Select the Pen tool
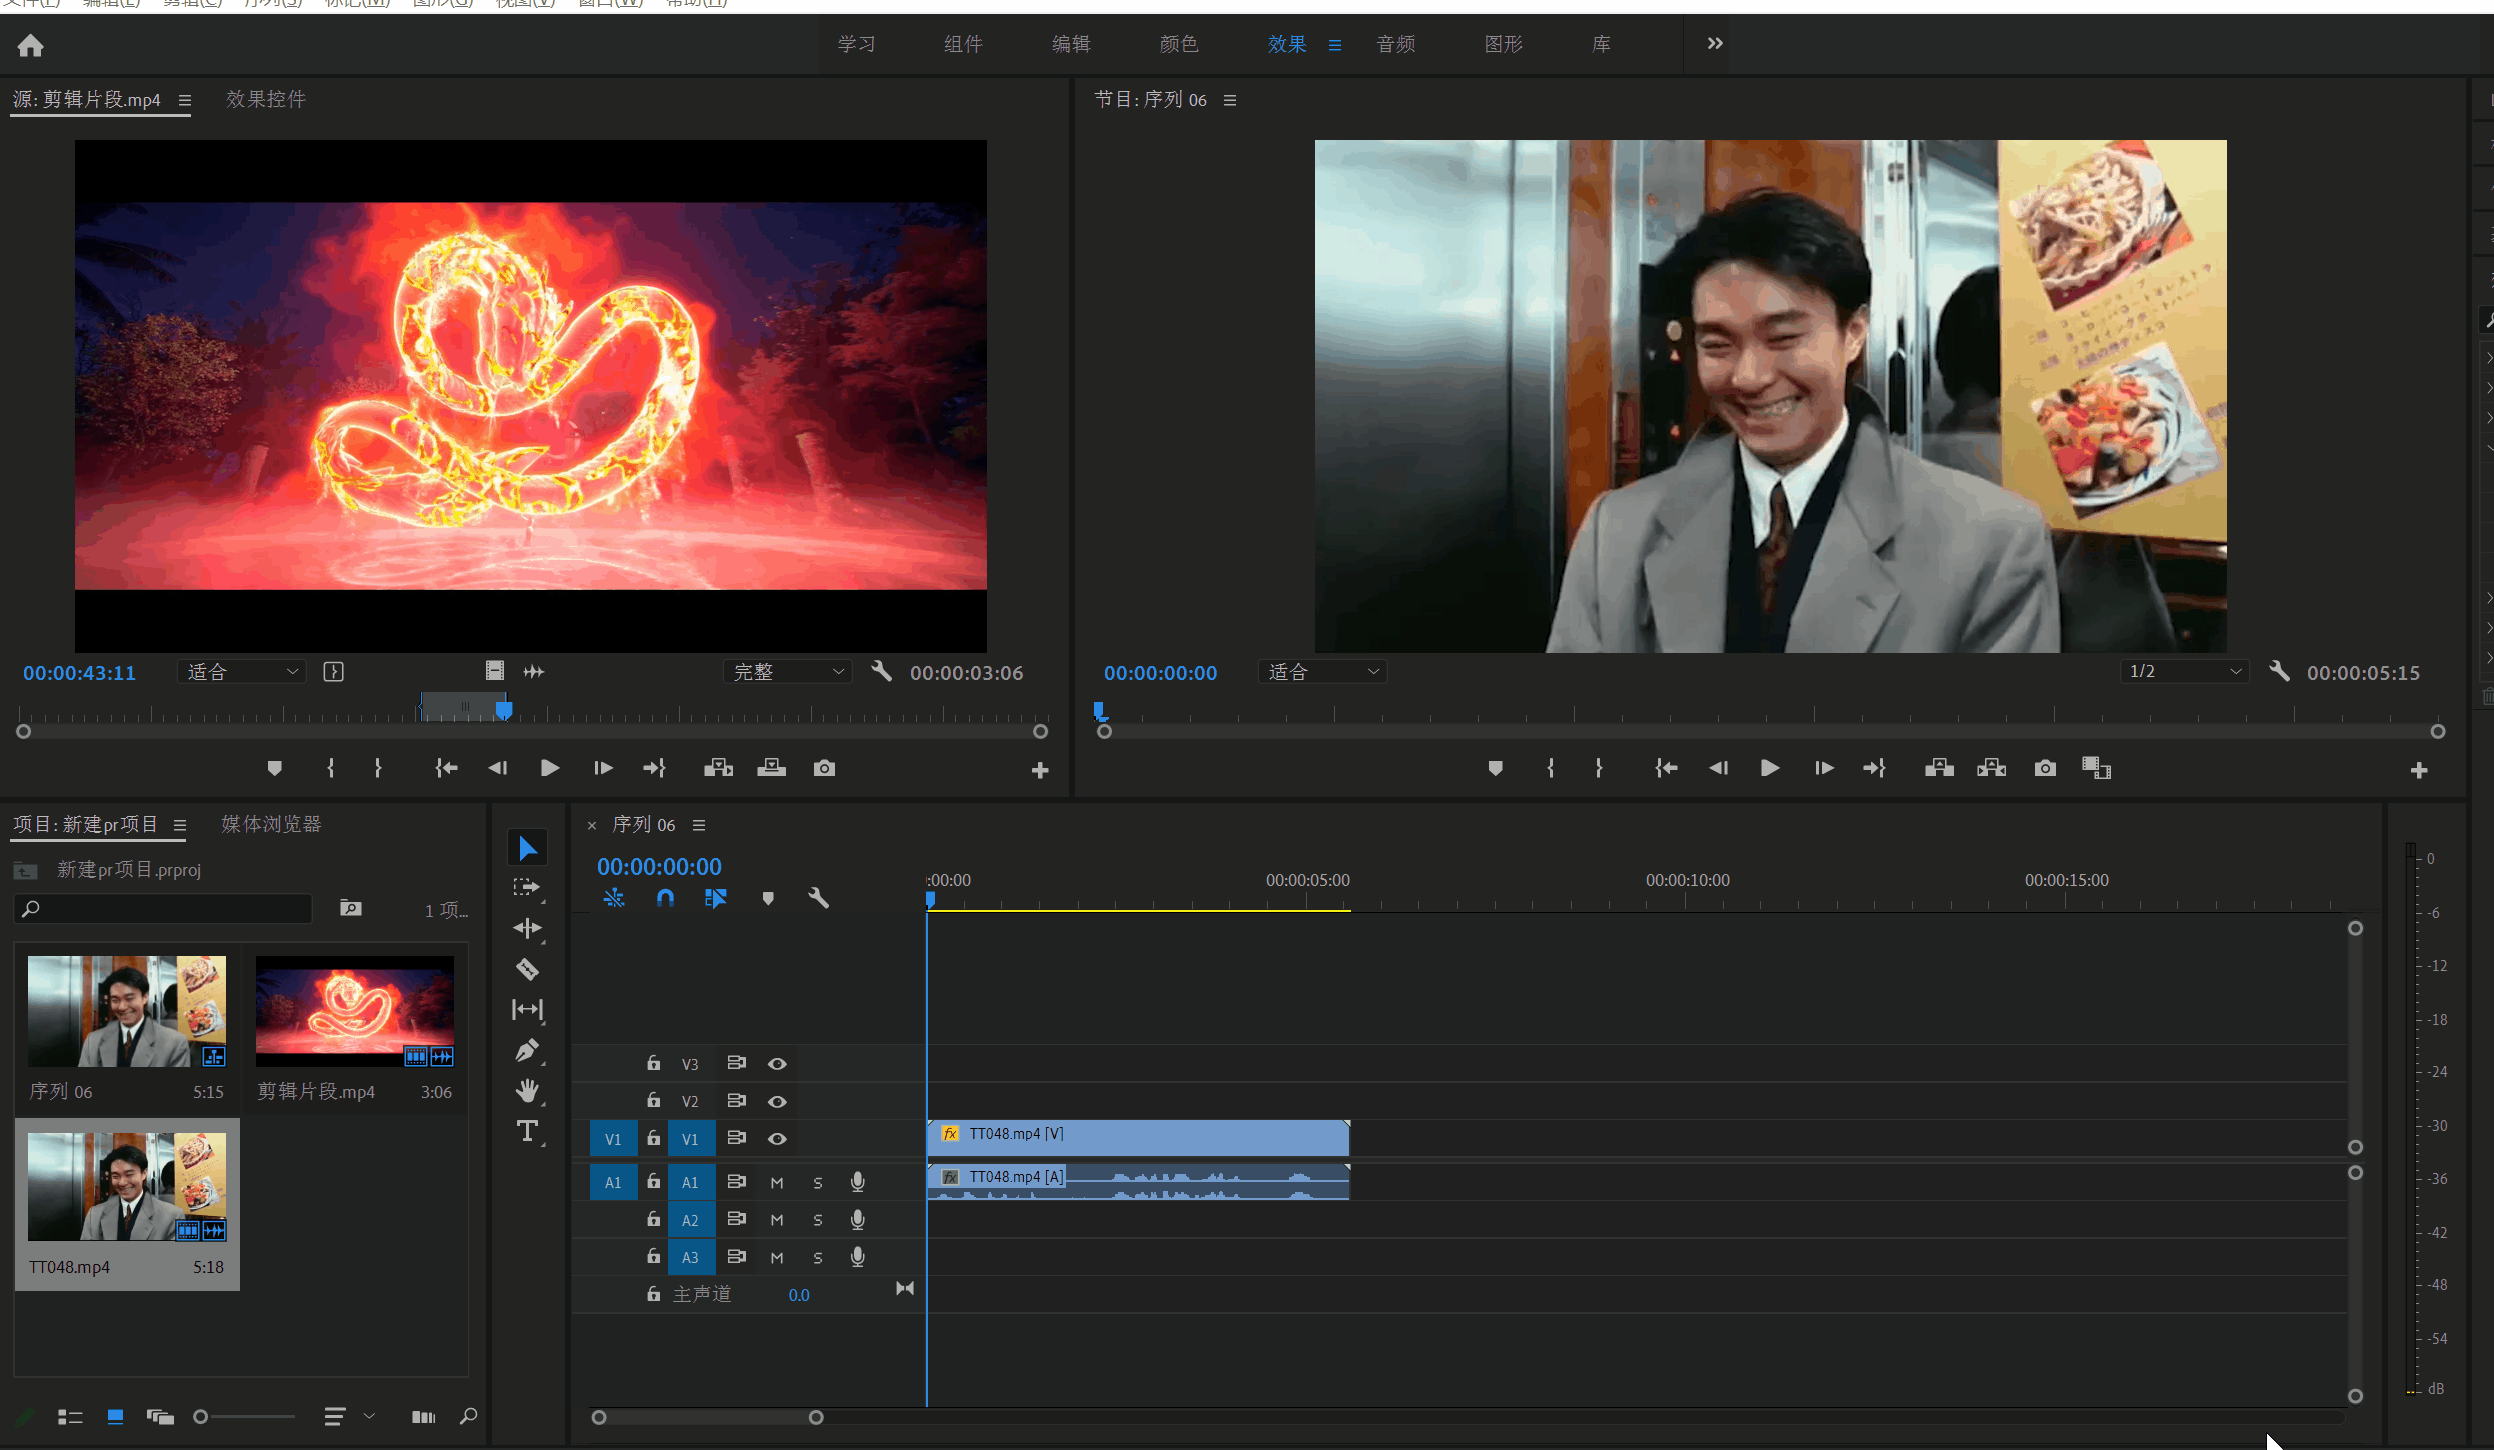 click(x=527, y=1050)
